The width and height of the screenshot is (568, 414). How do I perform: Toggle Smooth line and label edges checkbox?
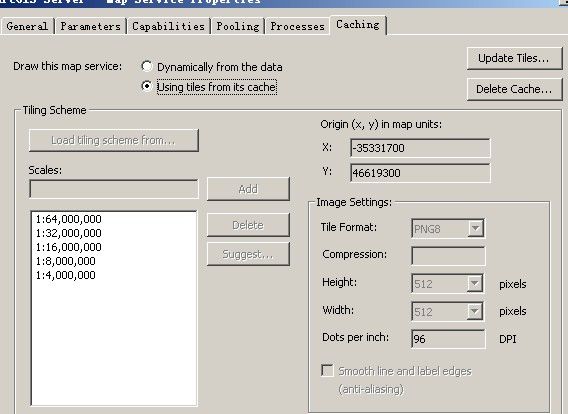[327, 371]
